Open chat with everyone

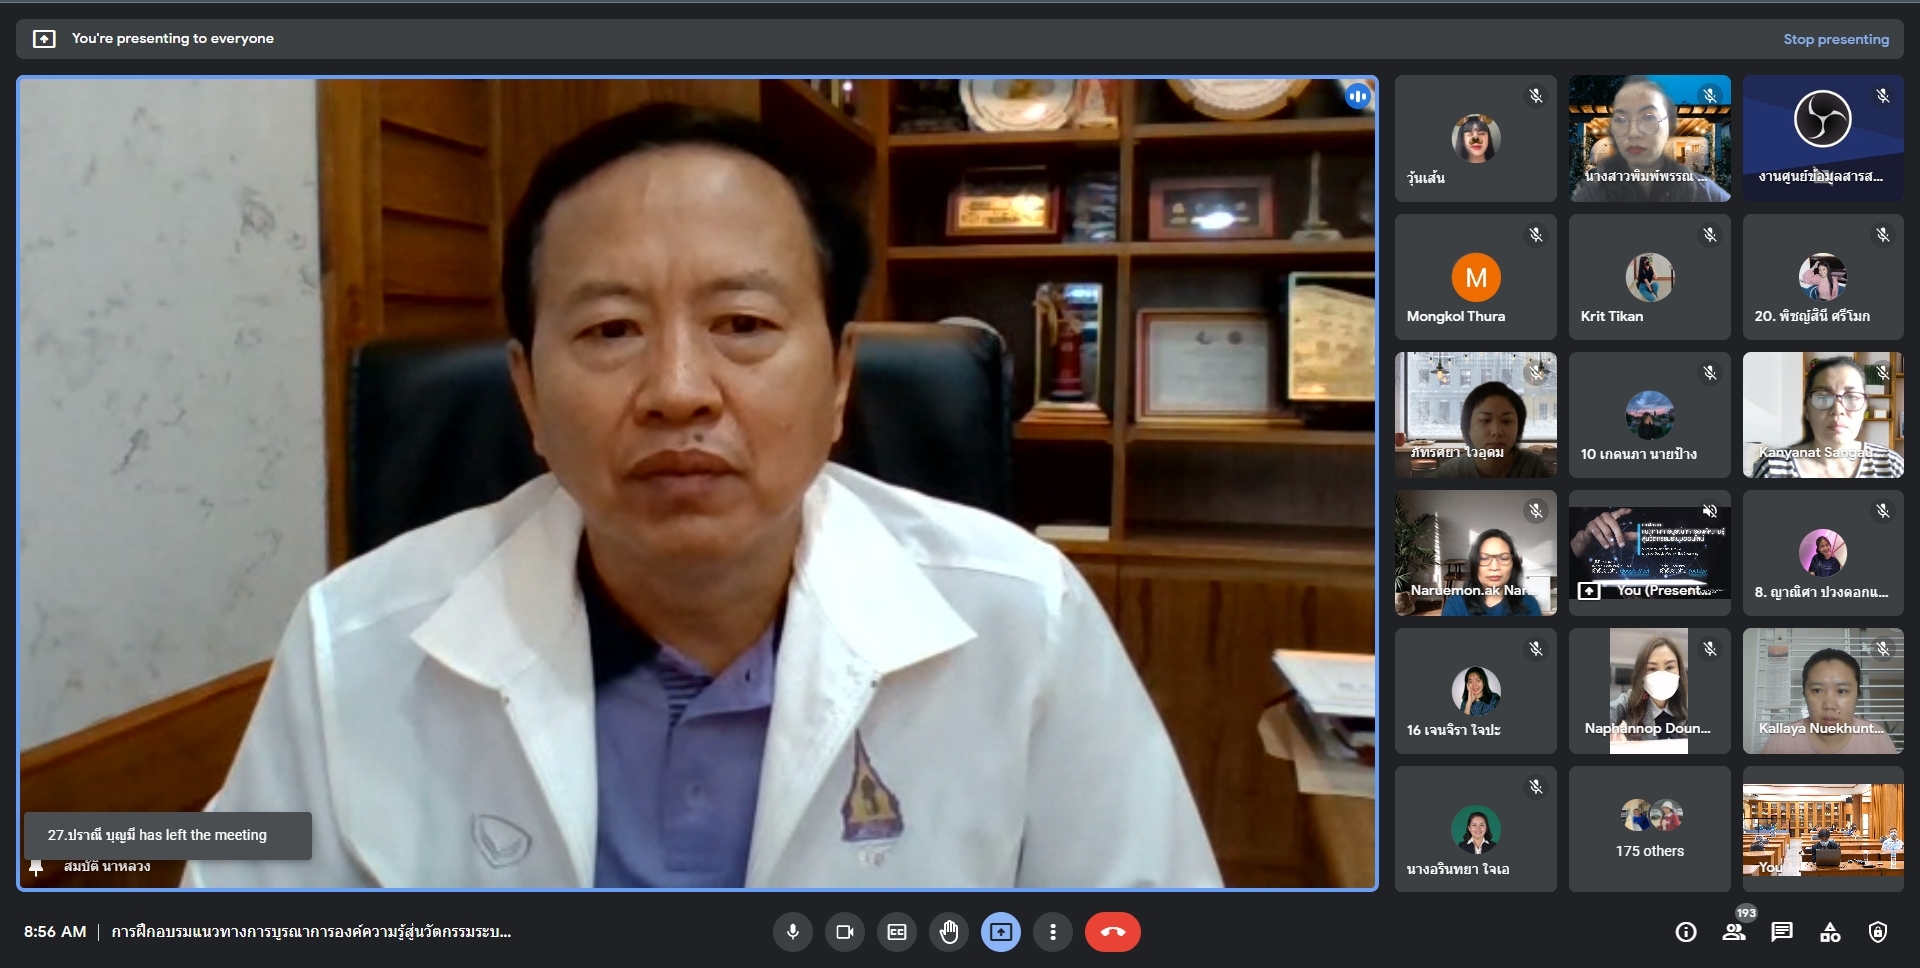coord(1782,932)
